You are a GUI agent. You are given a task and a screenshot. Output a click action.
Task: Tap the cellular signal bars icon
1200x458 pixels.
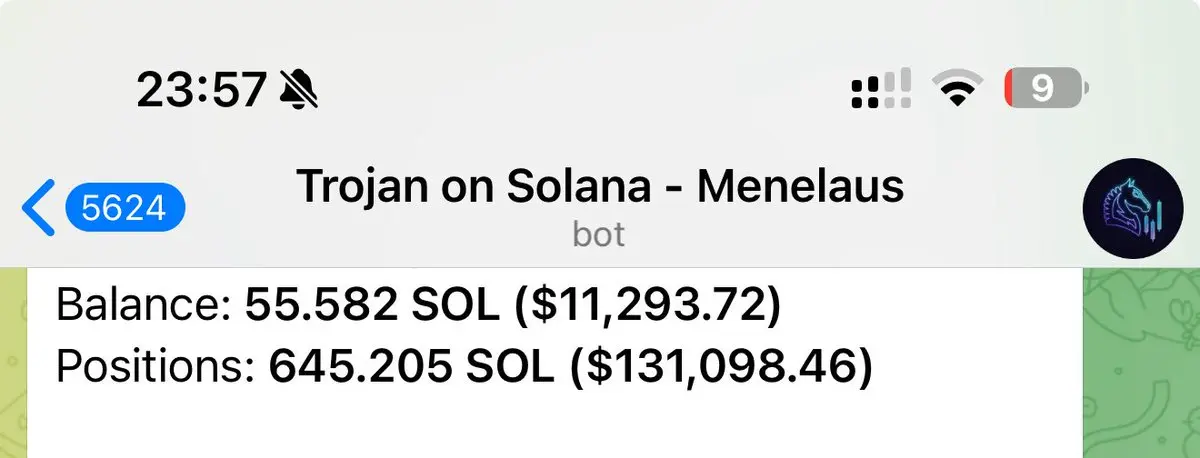(881, 89)
